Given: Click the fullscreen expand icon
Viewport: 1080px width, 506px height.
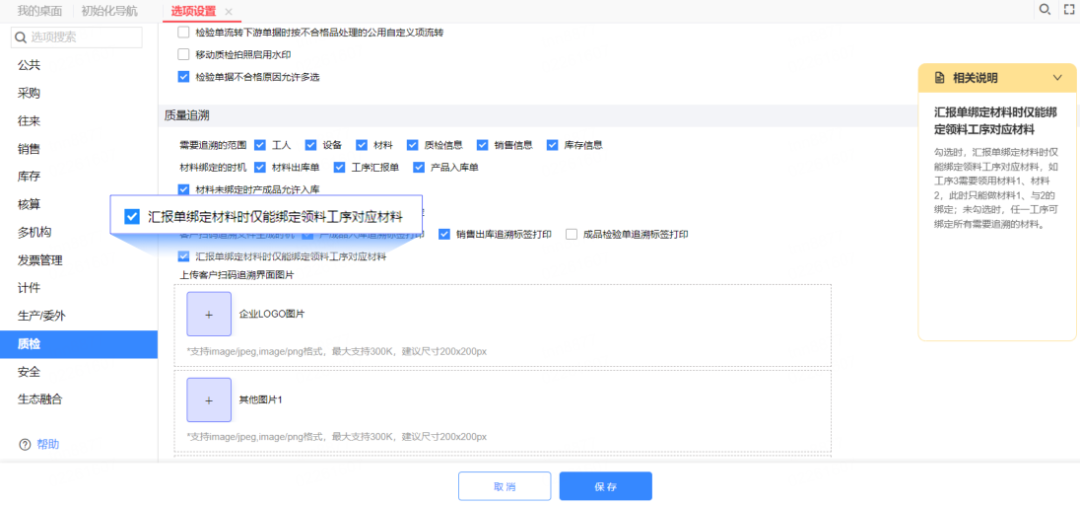Looking at the screenshot, I should (x=1069, y=10).
